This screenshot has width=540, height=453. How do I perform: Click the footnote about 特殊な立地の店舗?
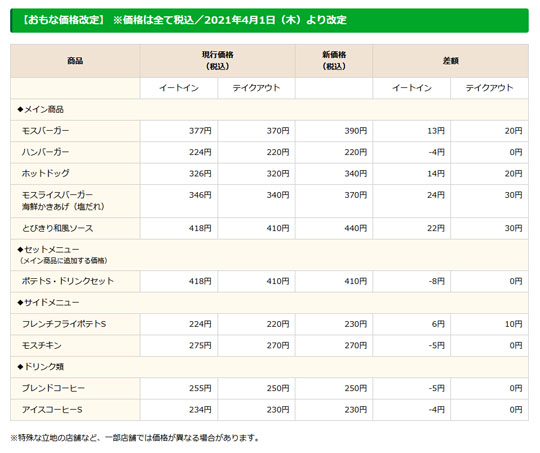[x=135, y=438]
